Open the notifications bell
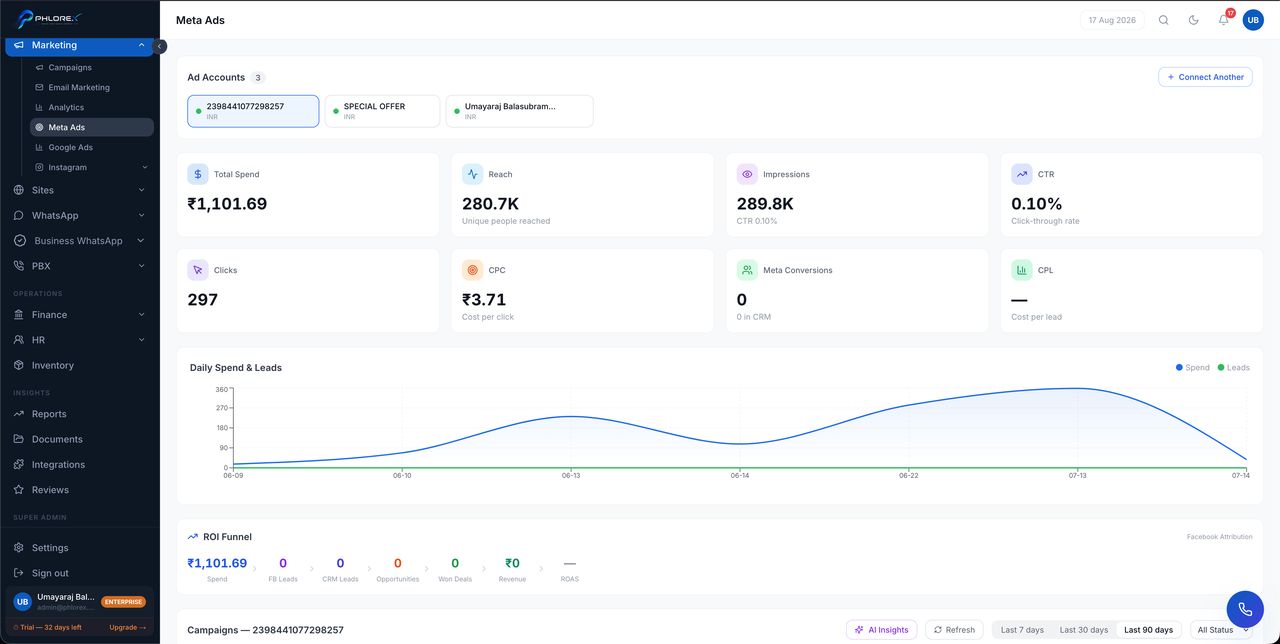This screenshot has width=1280, height=644. tap(1223, 20)
